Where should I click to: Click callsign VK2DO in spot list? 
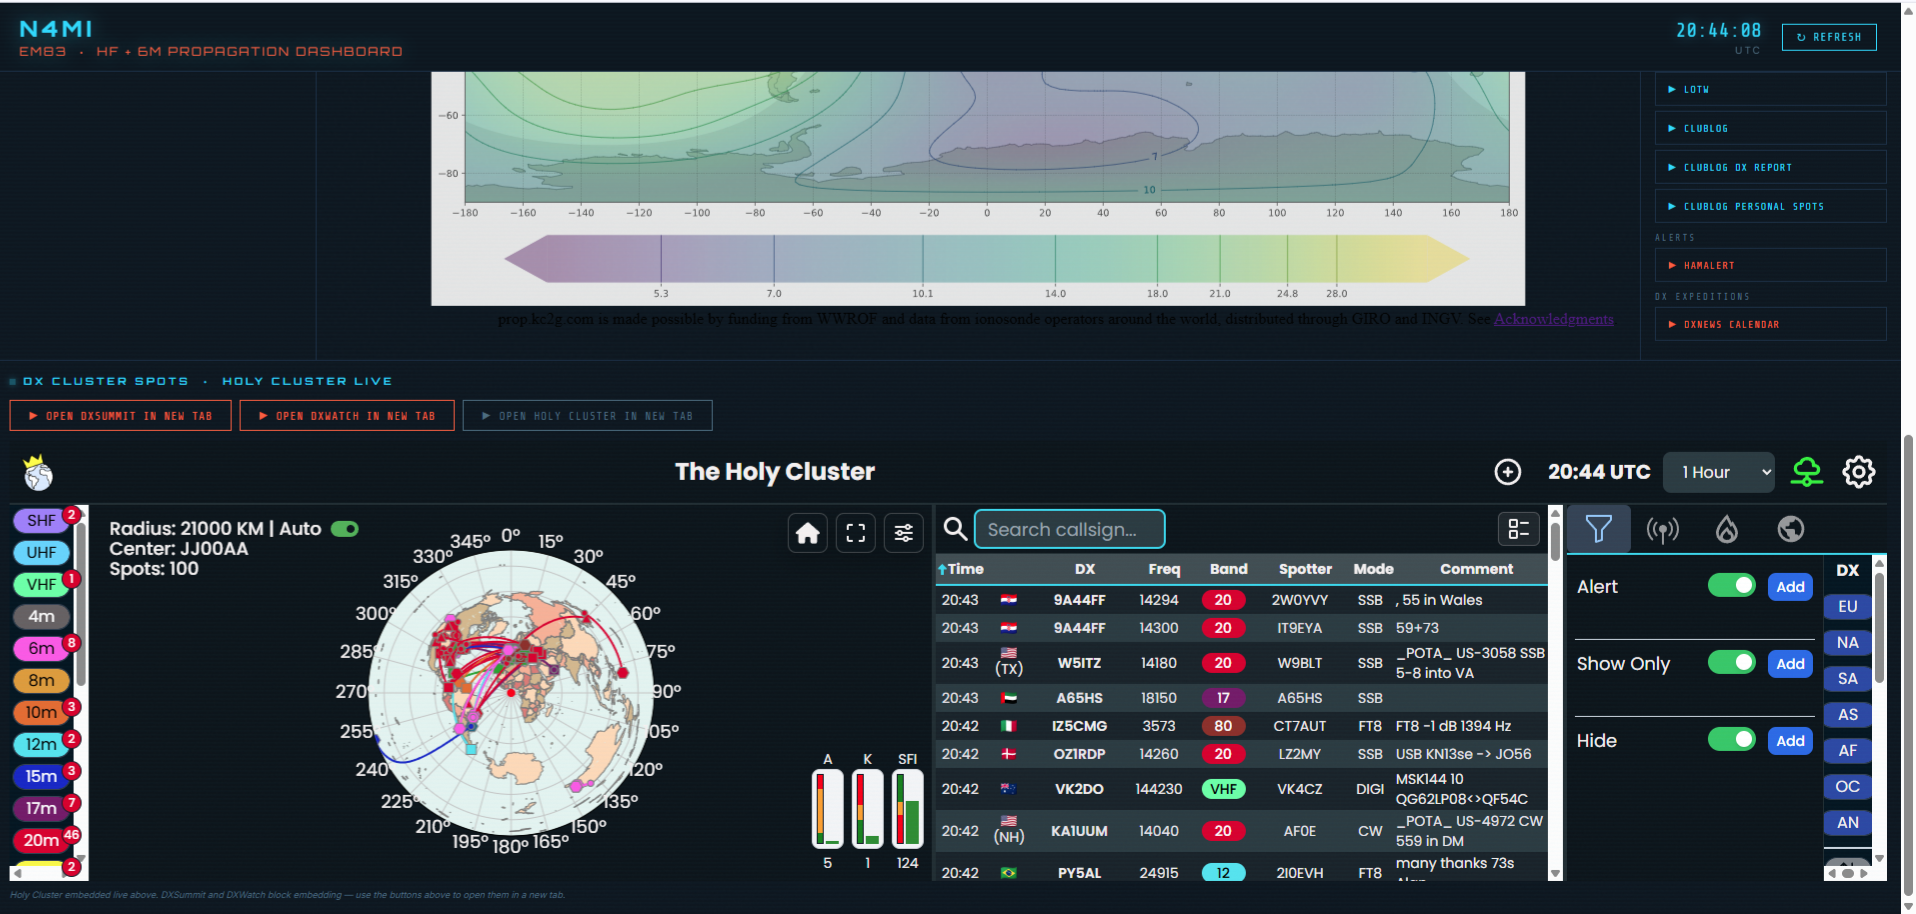pyautogui.click(x=1079, y=789)
